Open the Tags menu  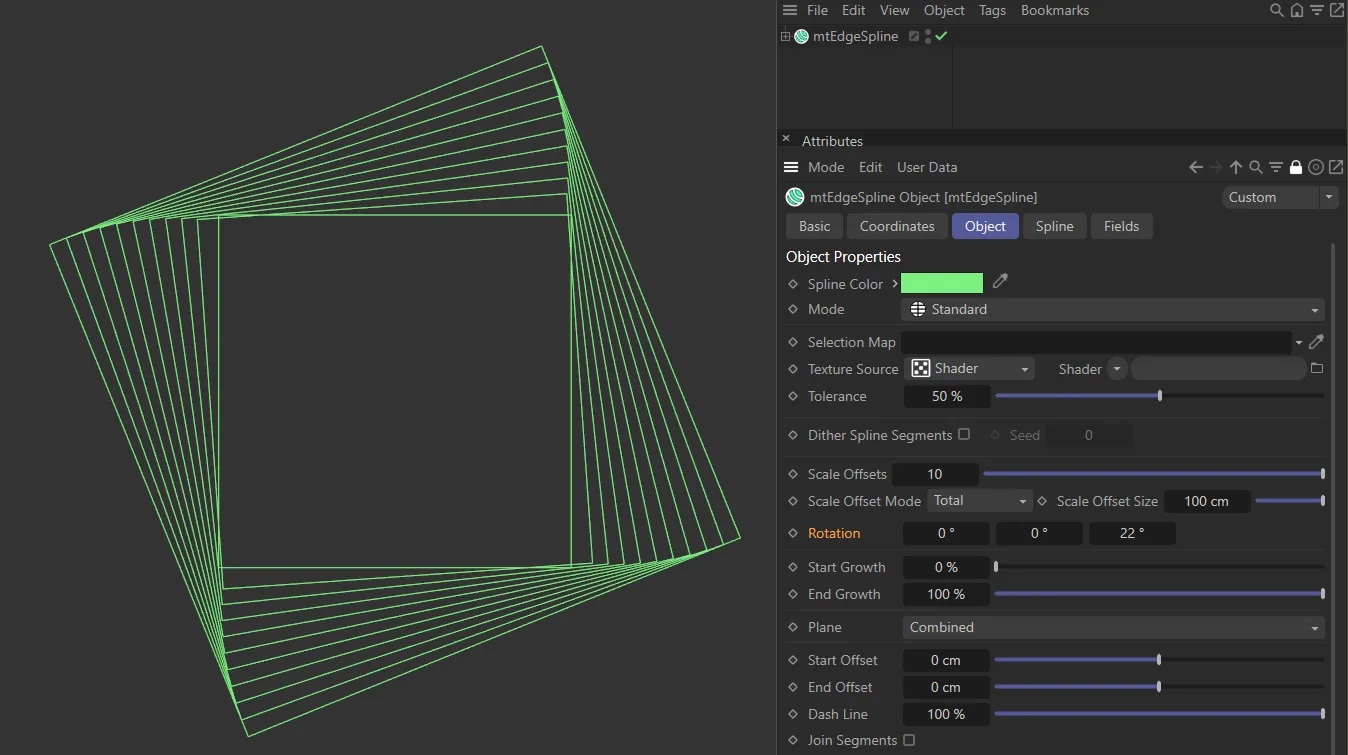point(992,10)
